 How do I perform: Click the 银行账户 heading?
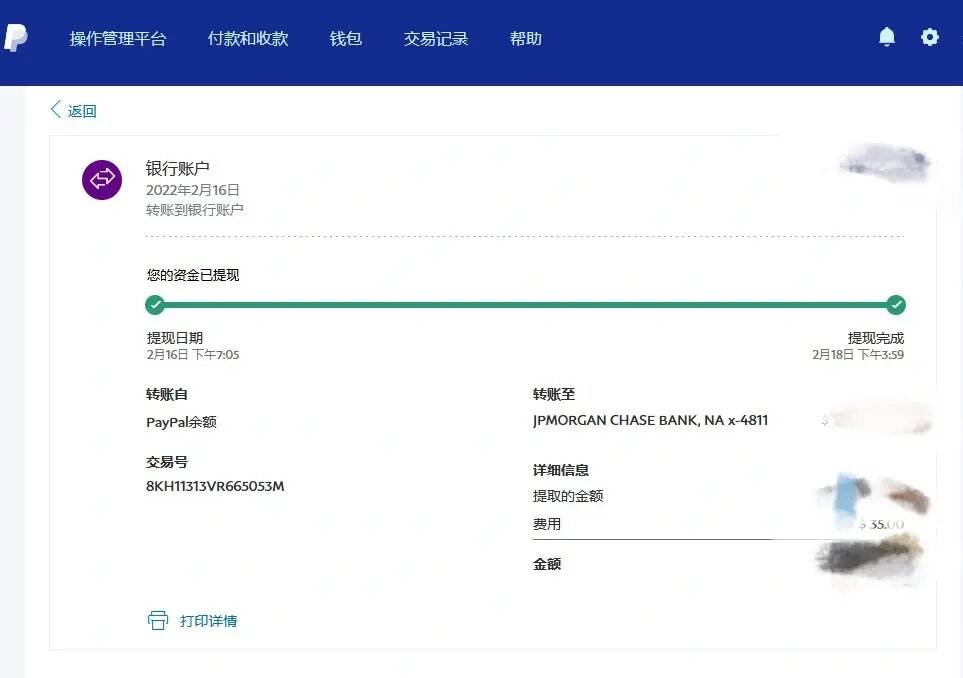177,168
